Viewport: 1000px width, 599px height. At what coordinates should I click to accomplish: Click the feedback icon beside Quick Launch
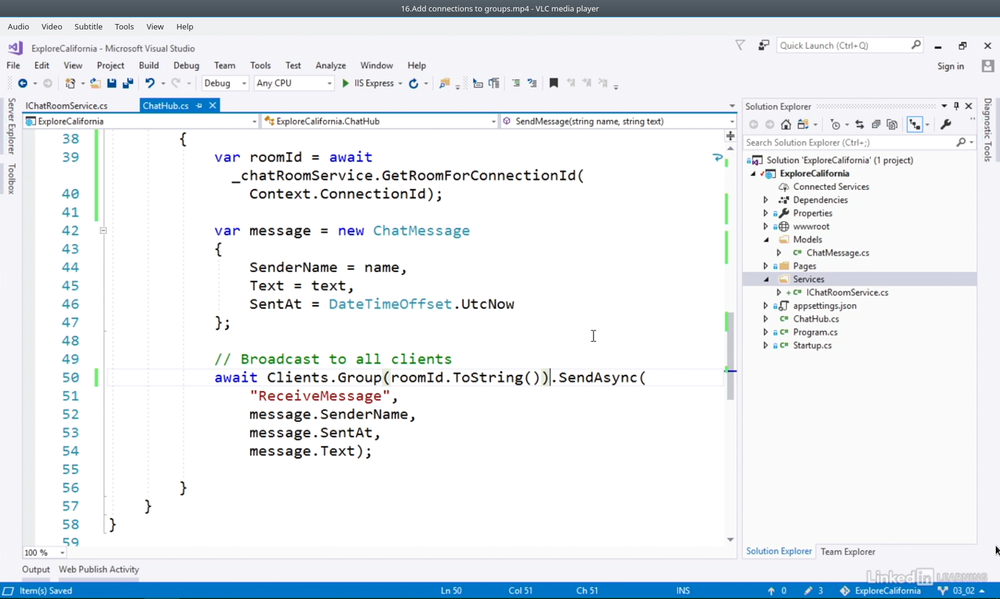tap(763, 45)
